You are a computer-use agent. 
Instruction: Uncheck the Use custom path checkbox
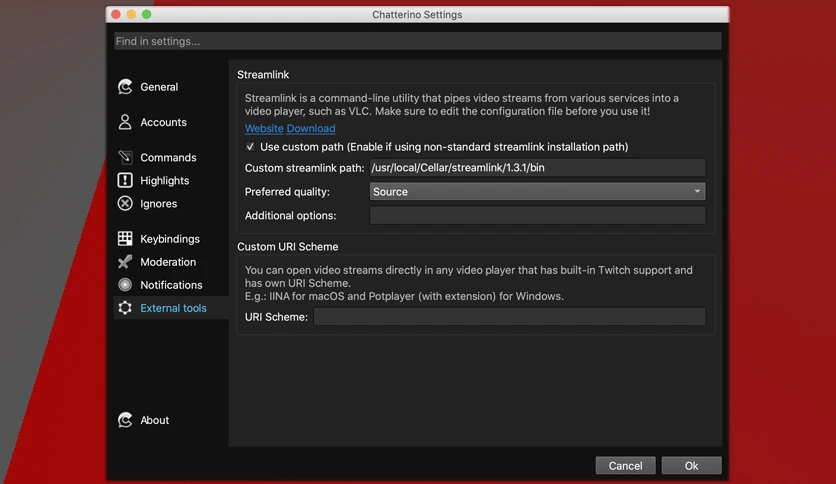pyautogui.click(x=250, y=147)
